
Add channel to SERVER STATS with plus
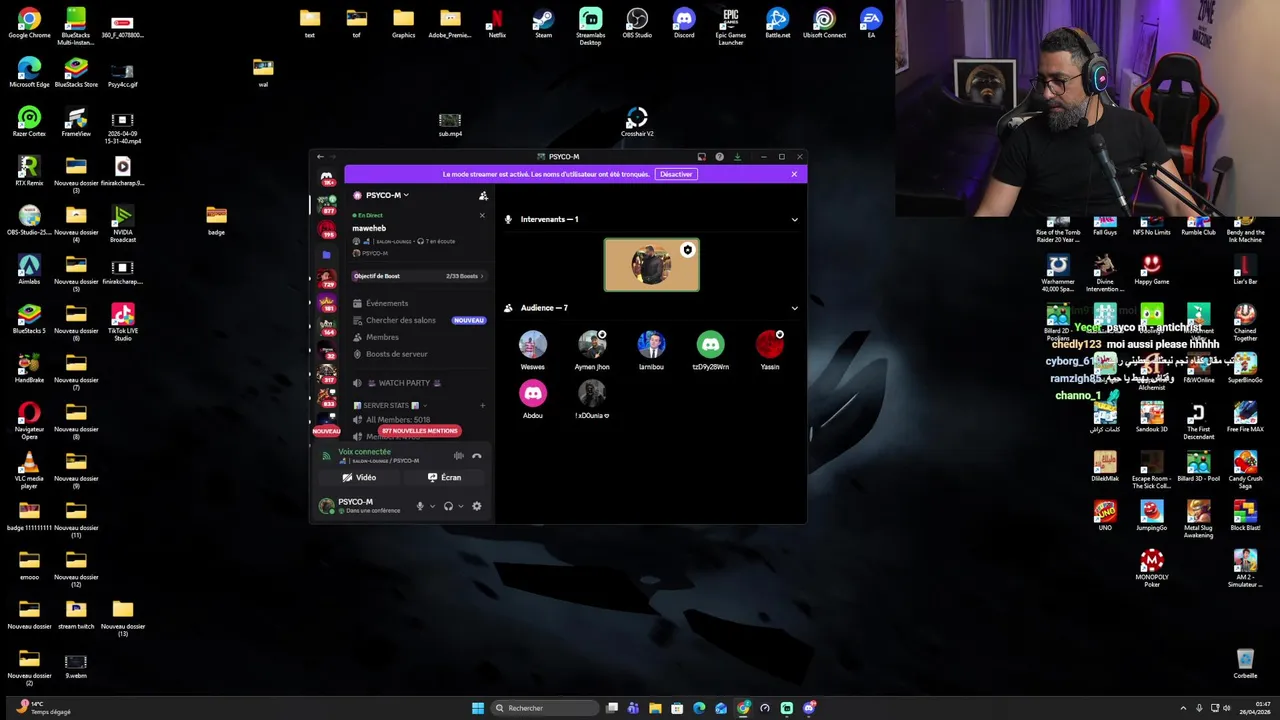tap(482, 406)
